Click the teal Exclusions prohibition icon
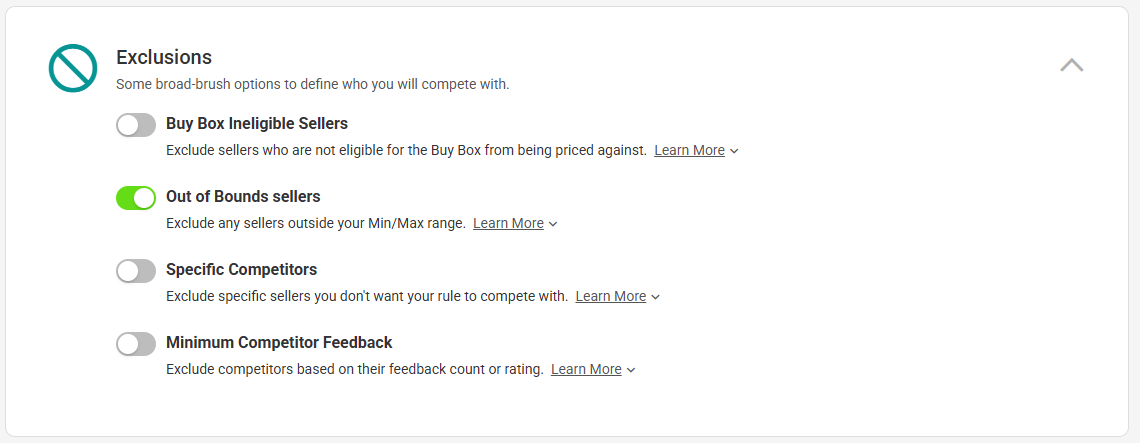This screenshot has width=1140, height=443. click(x=73, y=68)
